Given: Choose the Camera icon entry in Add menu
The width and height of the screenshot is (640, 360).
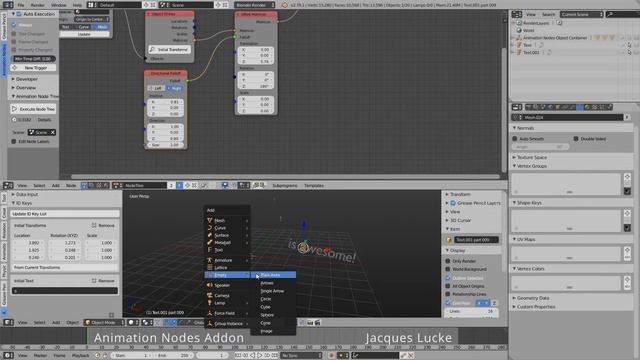Looking at the screenshot, I should point(227,296).
